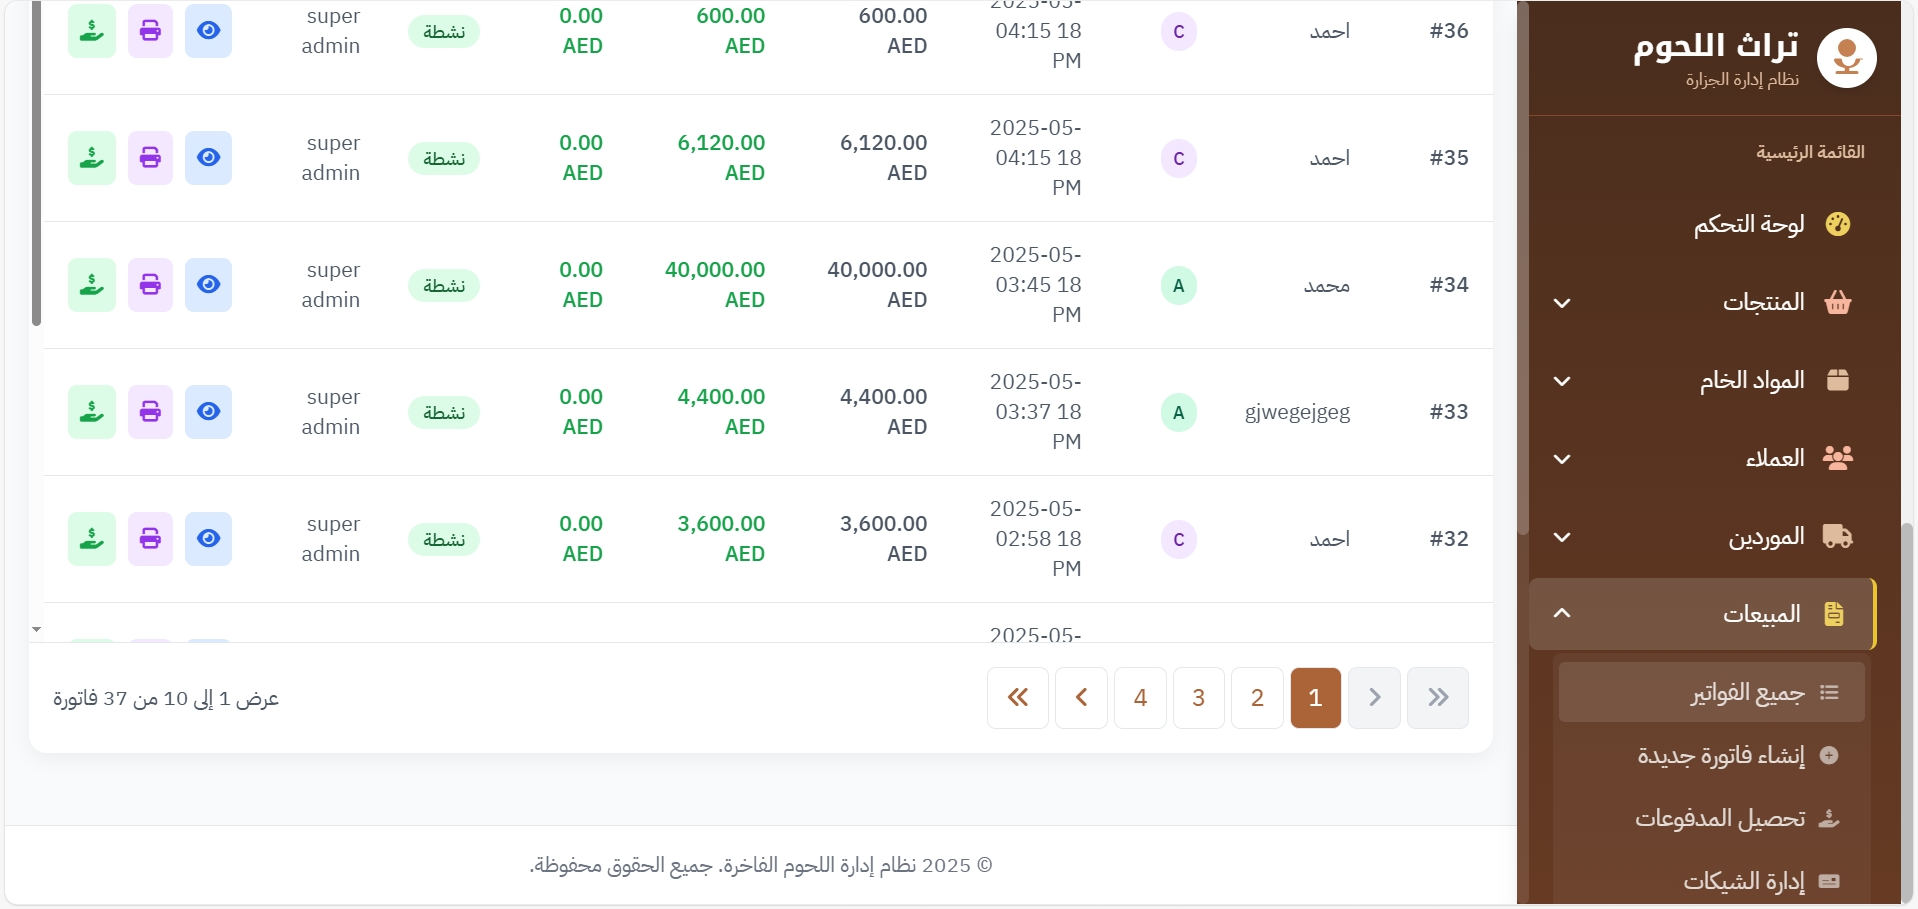Open إنشاء فاتورة جديدة menu item
This screenshot has height=909, width=1918.
coord(1720,755)
